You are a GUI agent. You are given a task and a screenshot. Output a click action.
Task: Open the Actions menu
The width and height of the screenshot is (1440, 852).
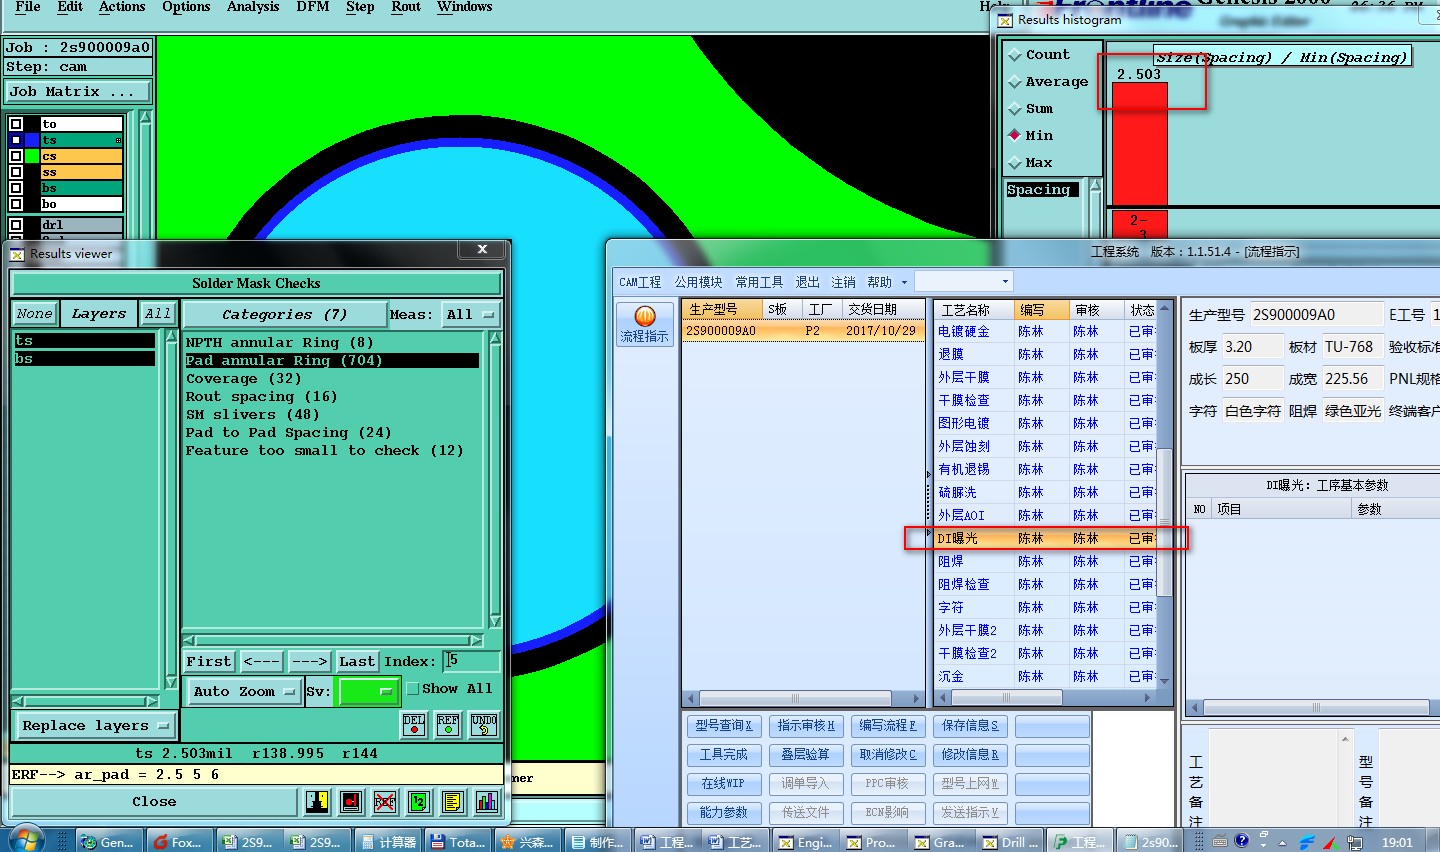click(122, 7)
